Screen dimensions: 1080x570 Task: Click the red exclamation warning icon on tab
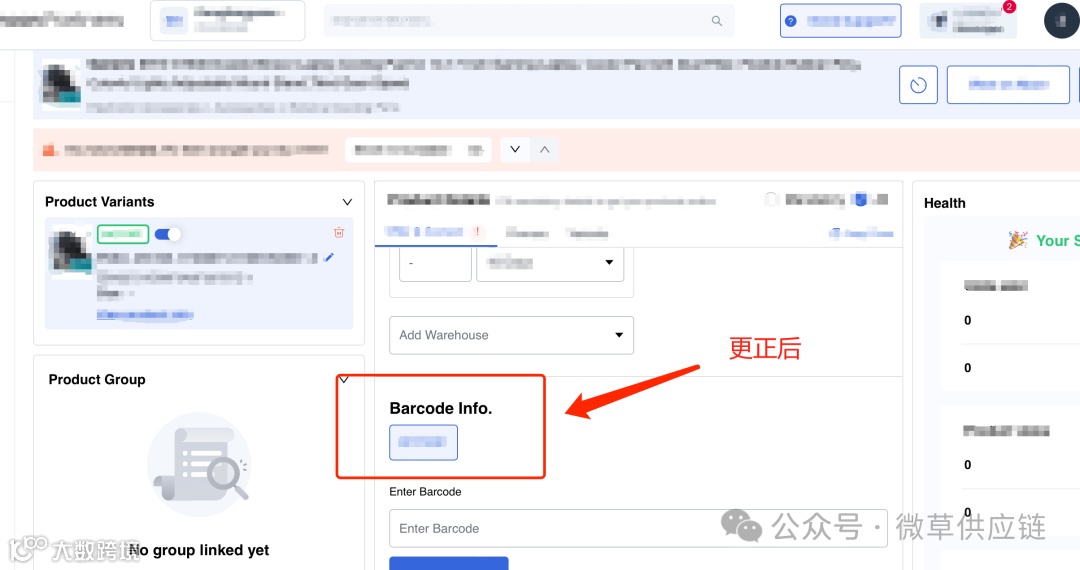pyautogui.click(x=477, y=232)
